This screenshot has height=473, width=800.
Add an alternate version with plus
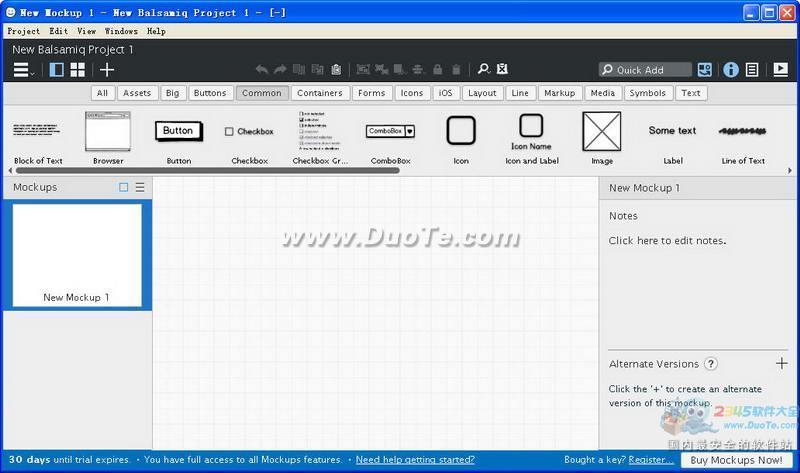coord(781,363)
